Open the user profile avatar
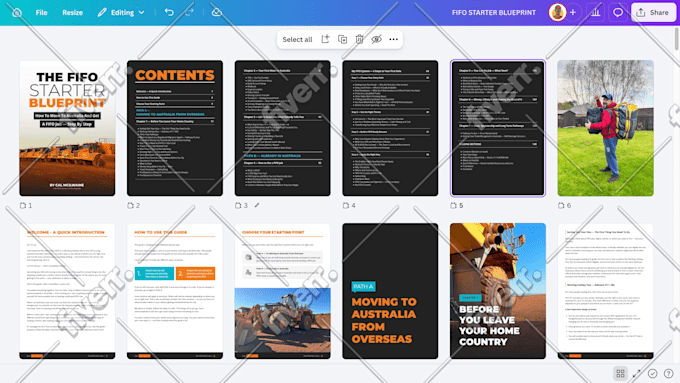Screen dimensions: 680x383 click(x=557, y=12)
